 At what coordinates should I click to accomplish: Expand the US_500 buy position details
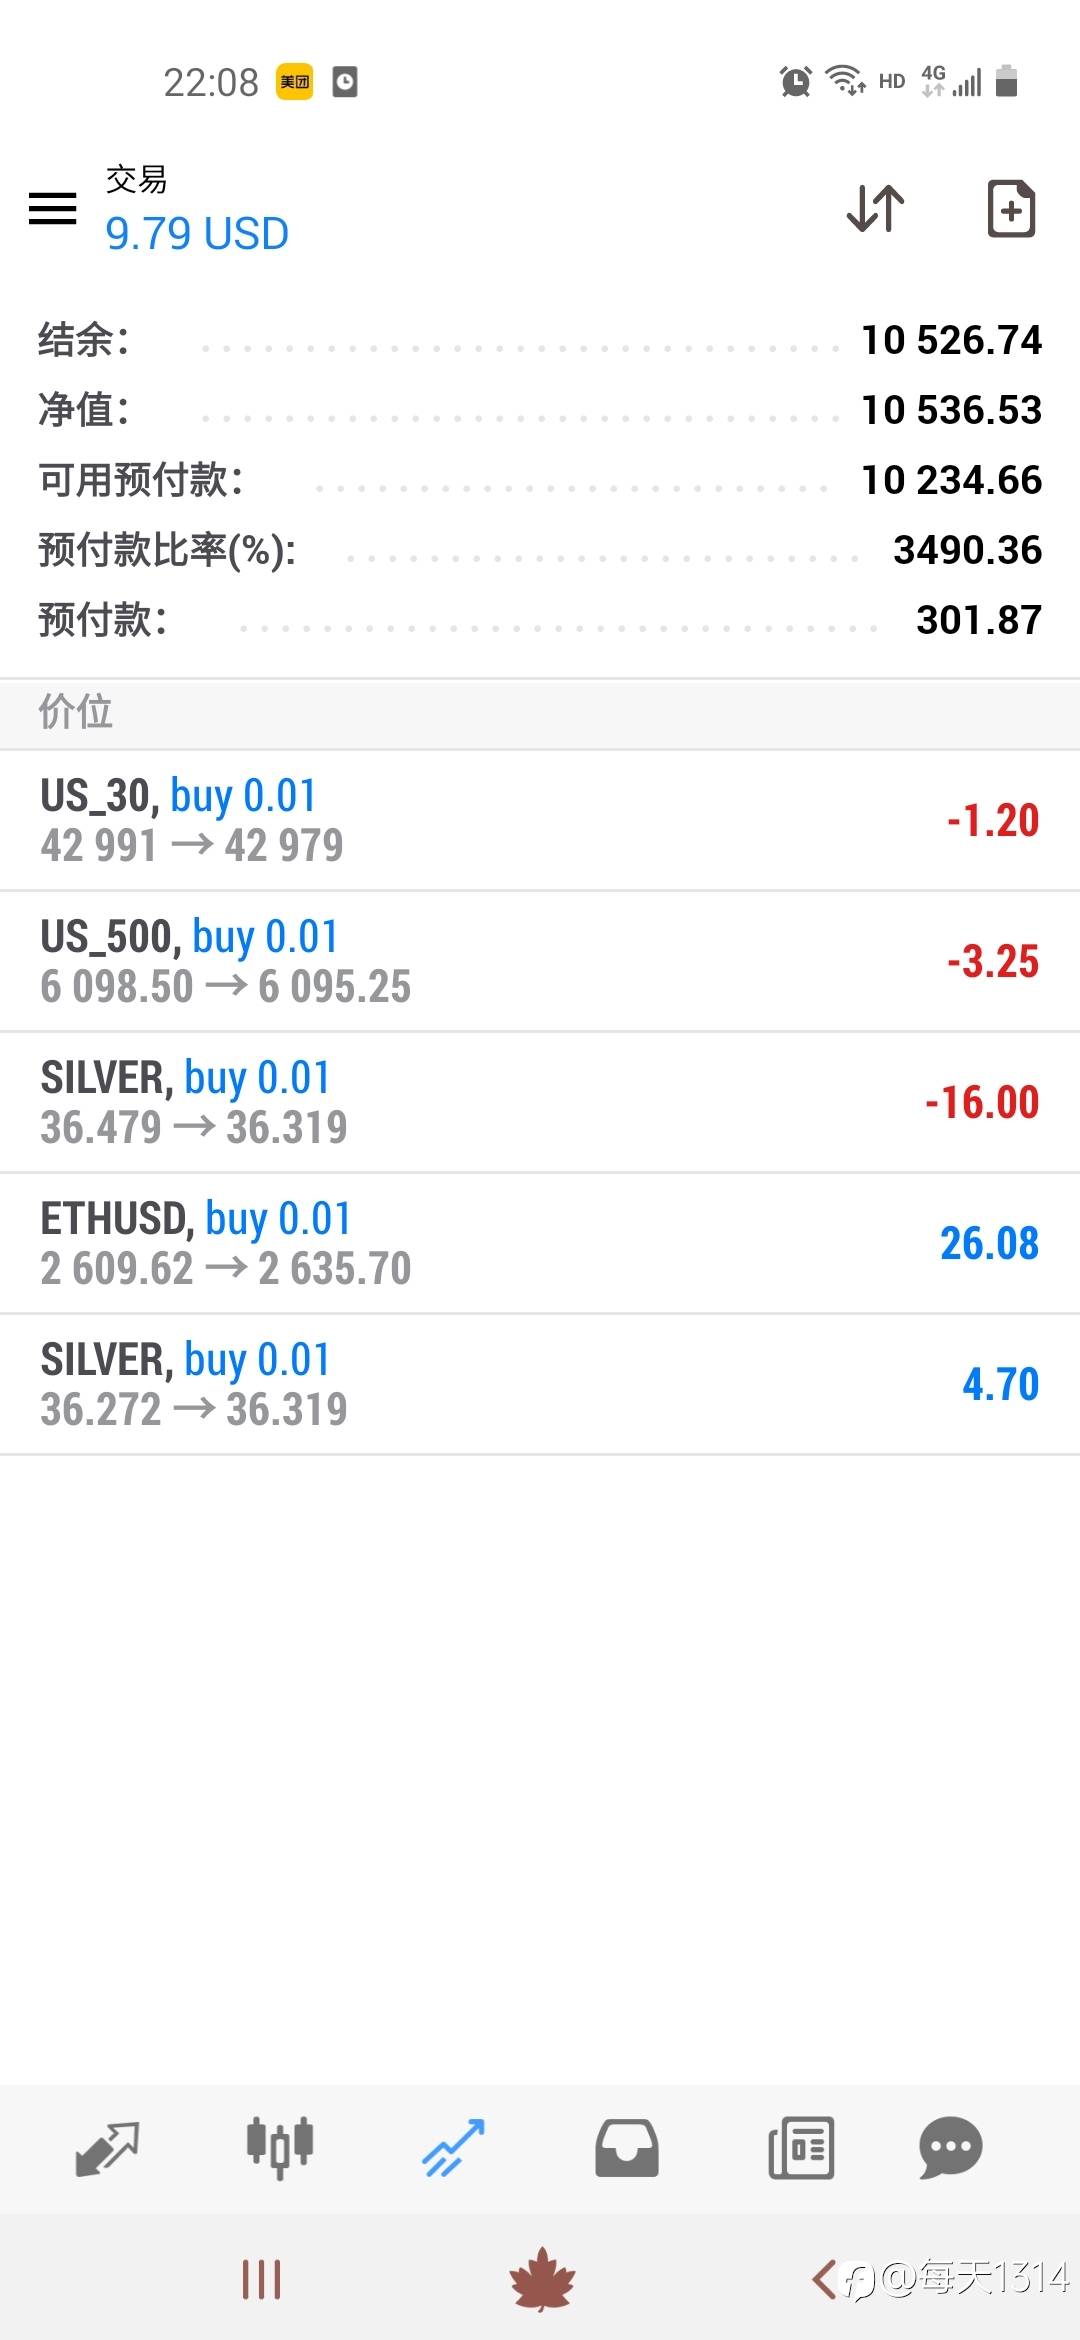click(x=540, y=961)
